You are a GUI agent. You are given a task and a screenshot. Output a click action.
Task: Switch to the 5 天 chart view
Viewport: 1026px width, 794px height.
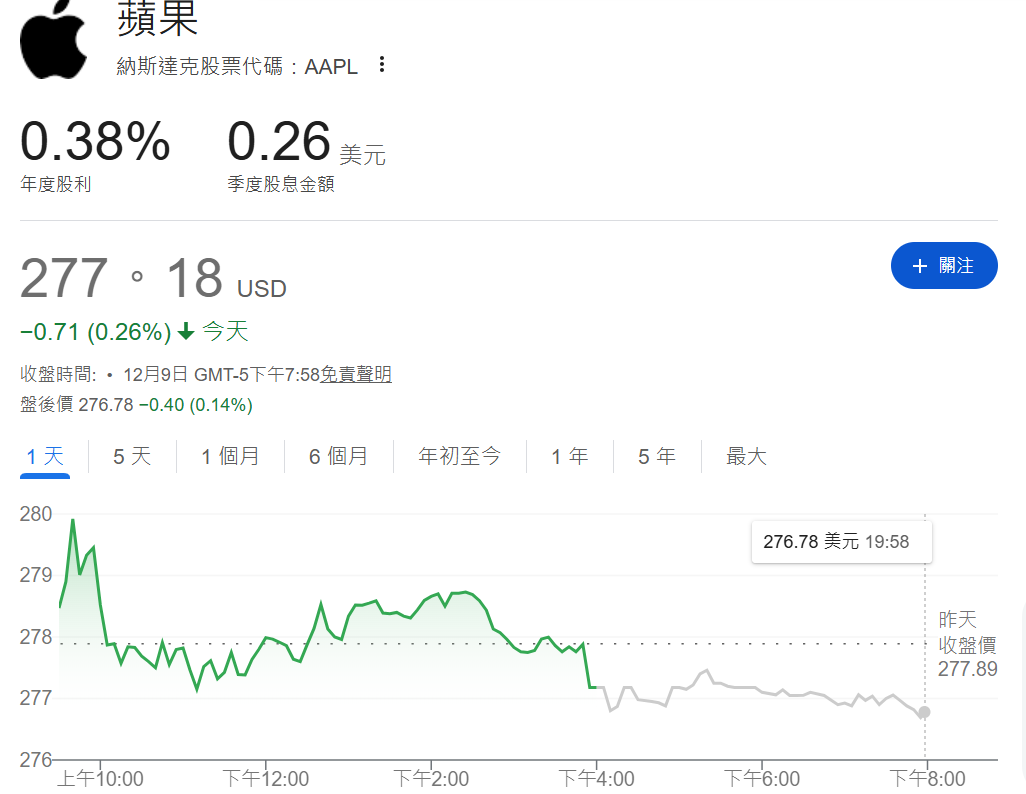pos(131,454)
